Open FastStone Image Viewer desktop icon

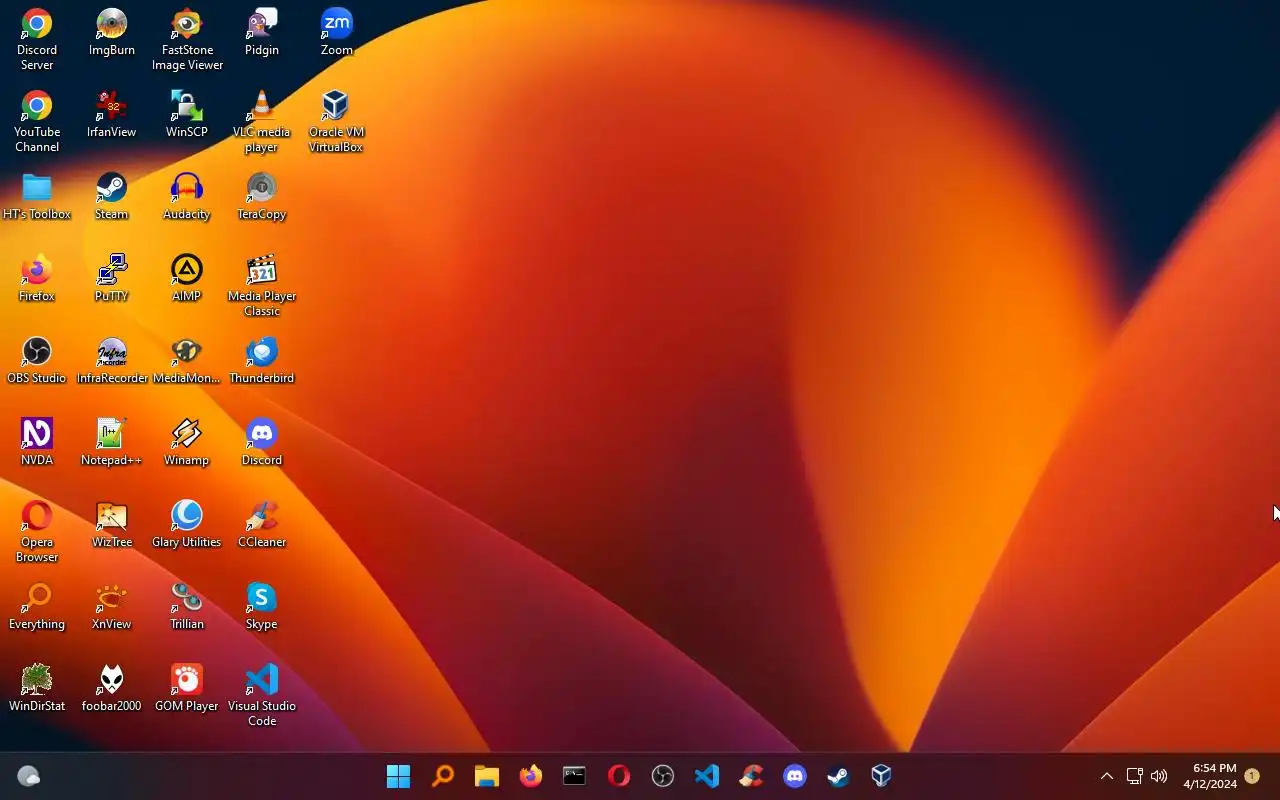(187, 40)
